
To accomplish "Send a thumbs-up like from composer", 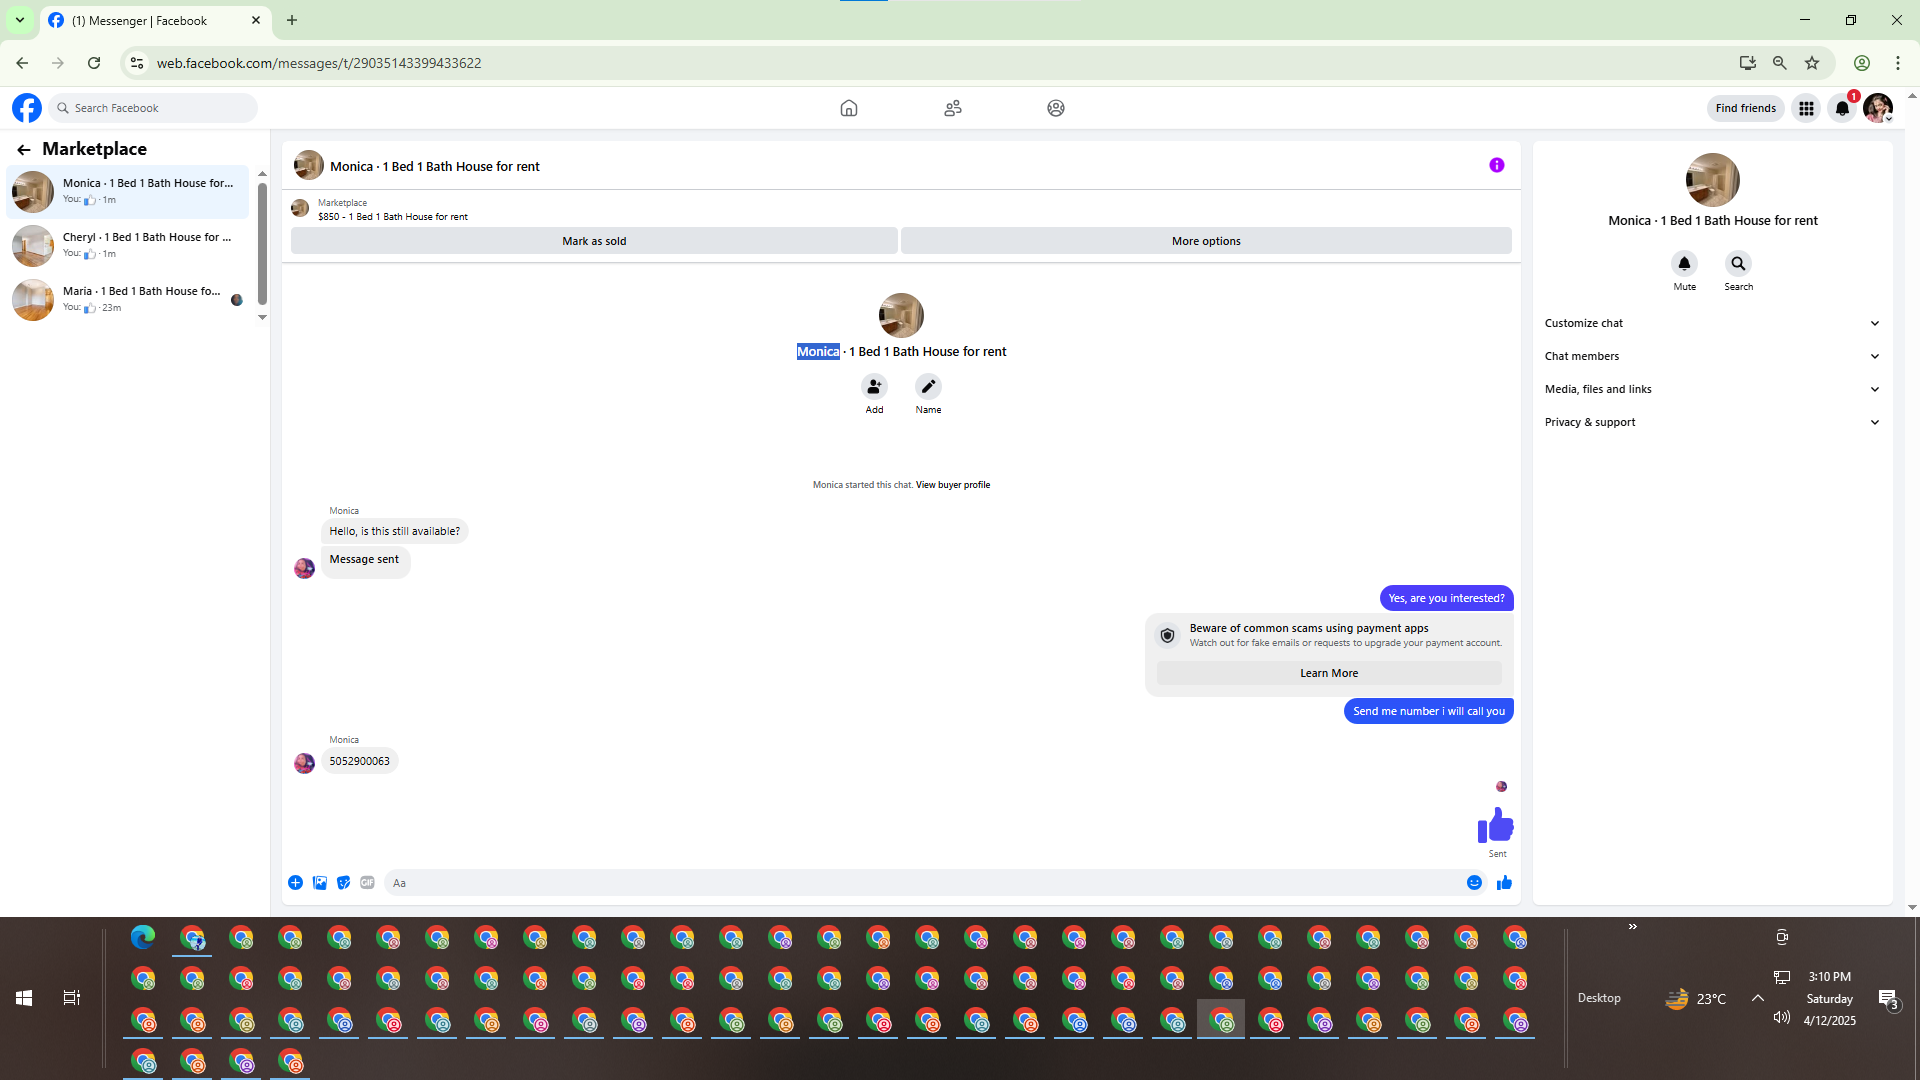I will click(1504, 882).
